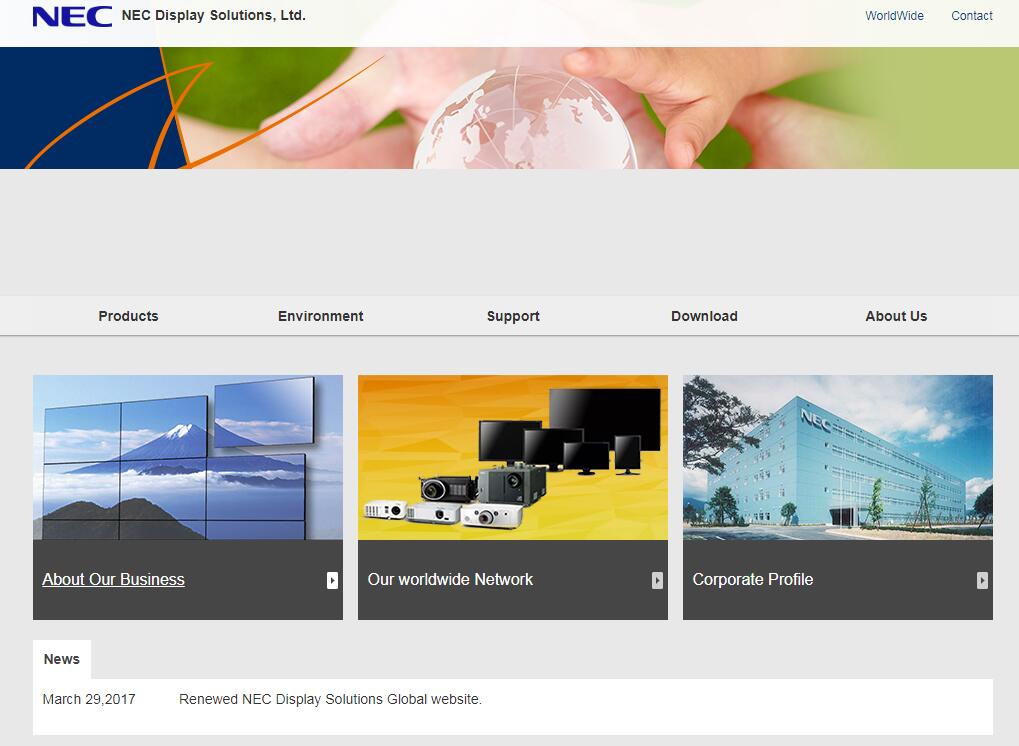Click the news date March 29,2017

coord(89,699)
